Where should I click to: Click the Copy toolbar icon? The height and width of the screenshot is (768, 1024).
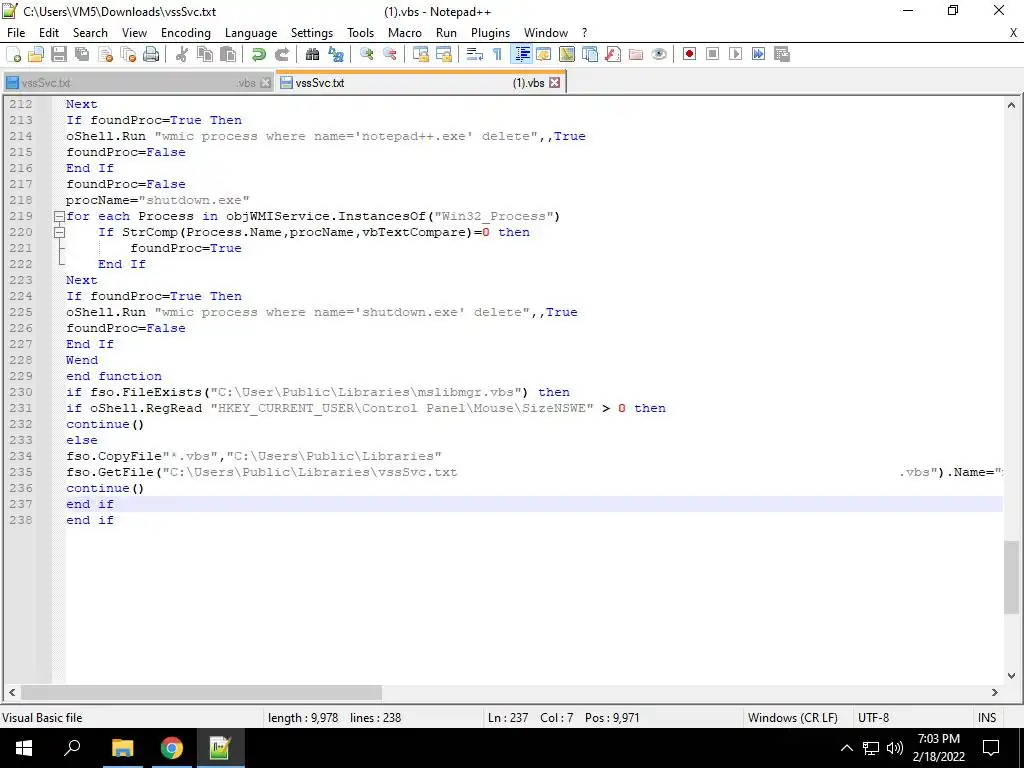click(x=204, y=54)
